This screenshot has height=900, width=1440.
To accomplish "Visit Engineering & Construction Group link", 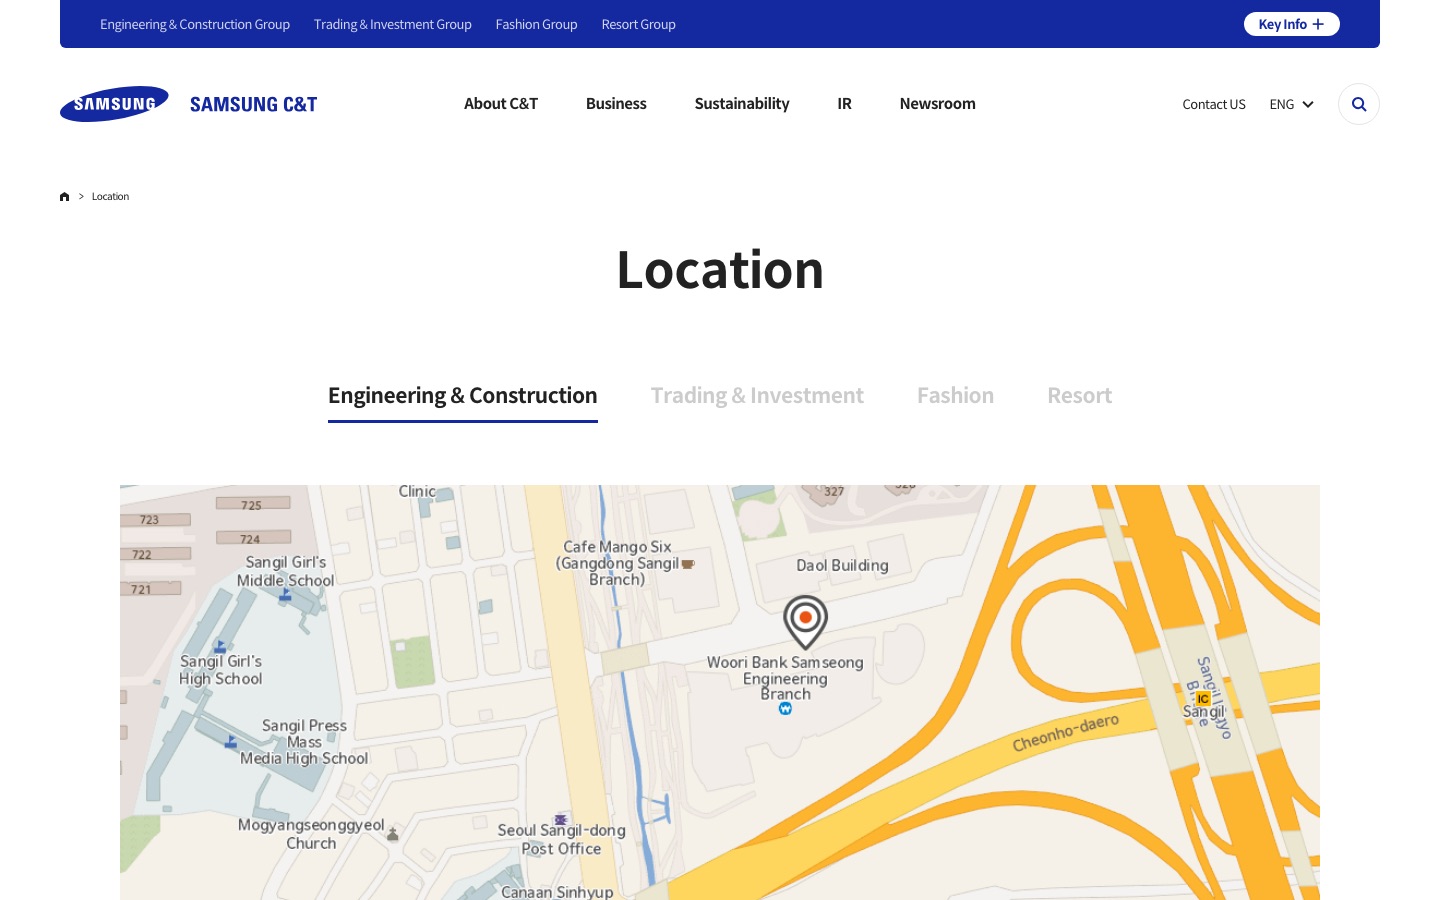I will 195,24.
